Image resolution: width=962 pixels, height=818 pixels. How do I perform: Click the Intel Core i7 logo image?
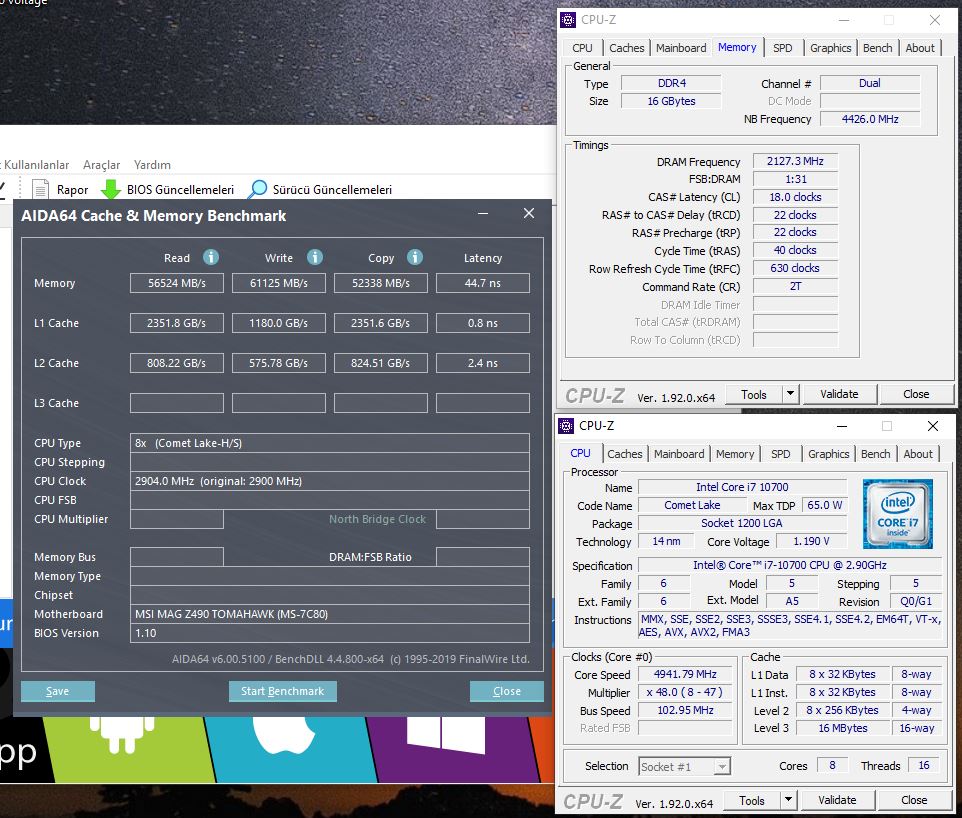tap(898, 514)
